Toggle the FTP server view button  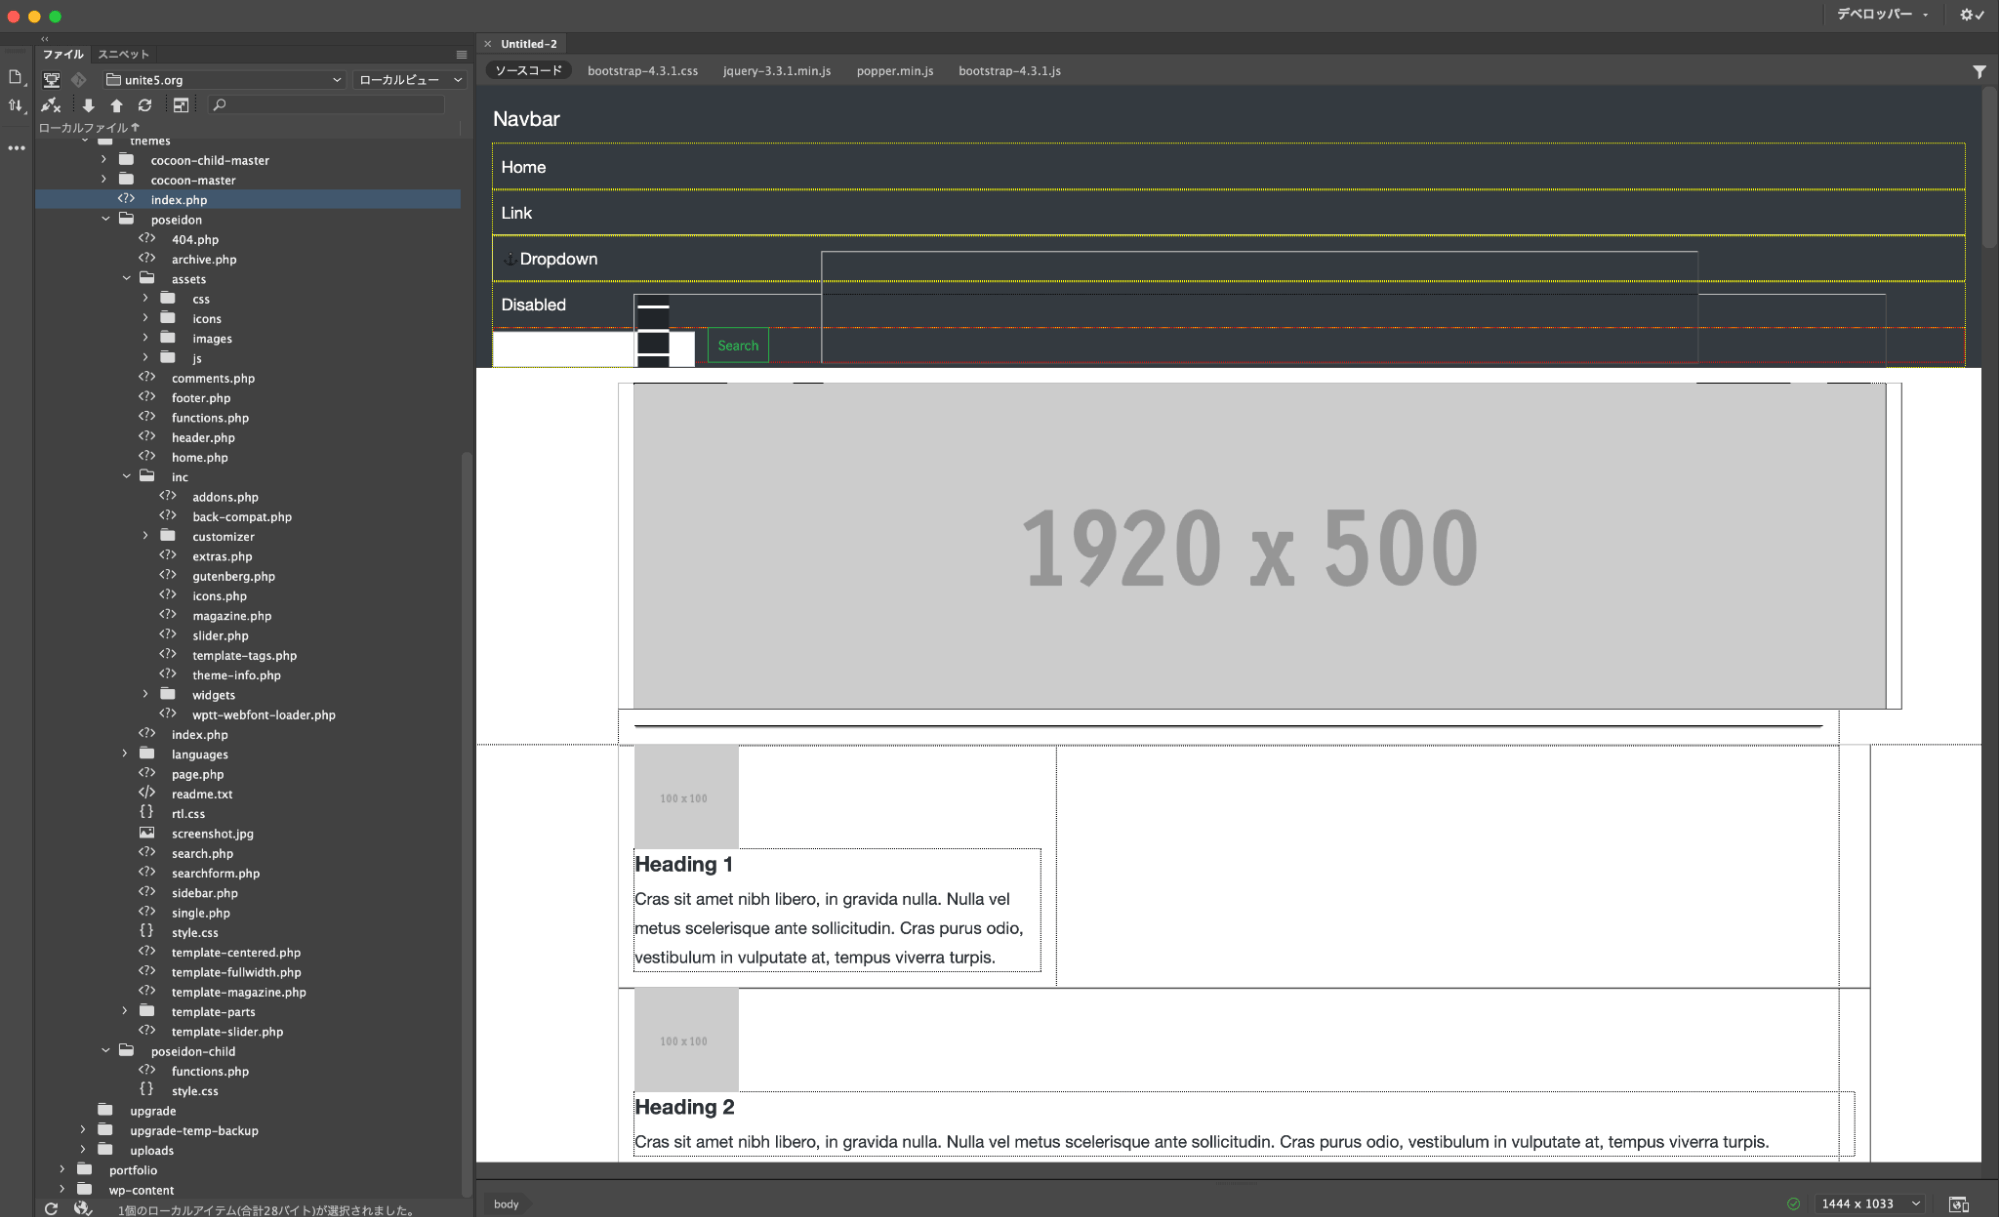[x=51, y=80]
